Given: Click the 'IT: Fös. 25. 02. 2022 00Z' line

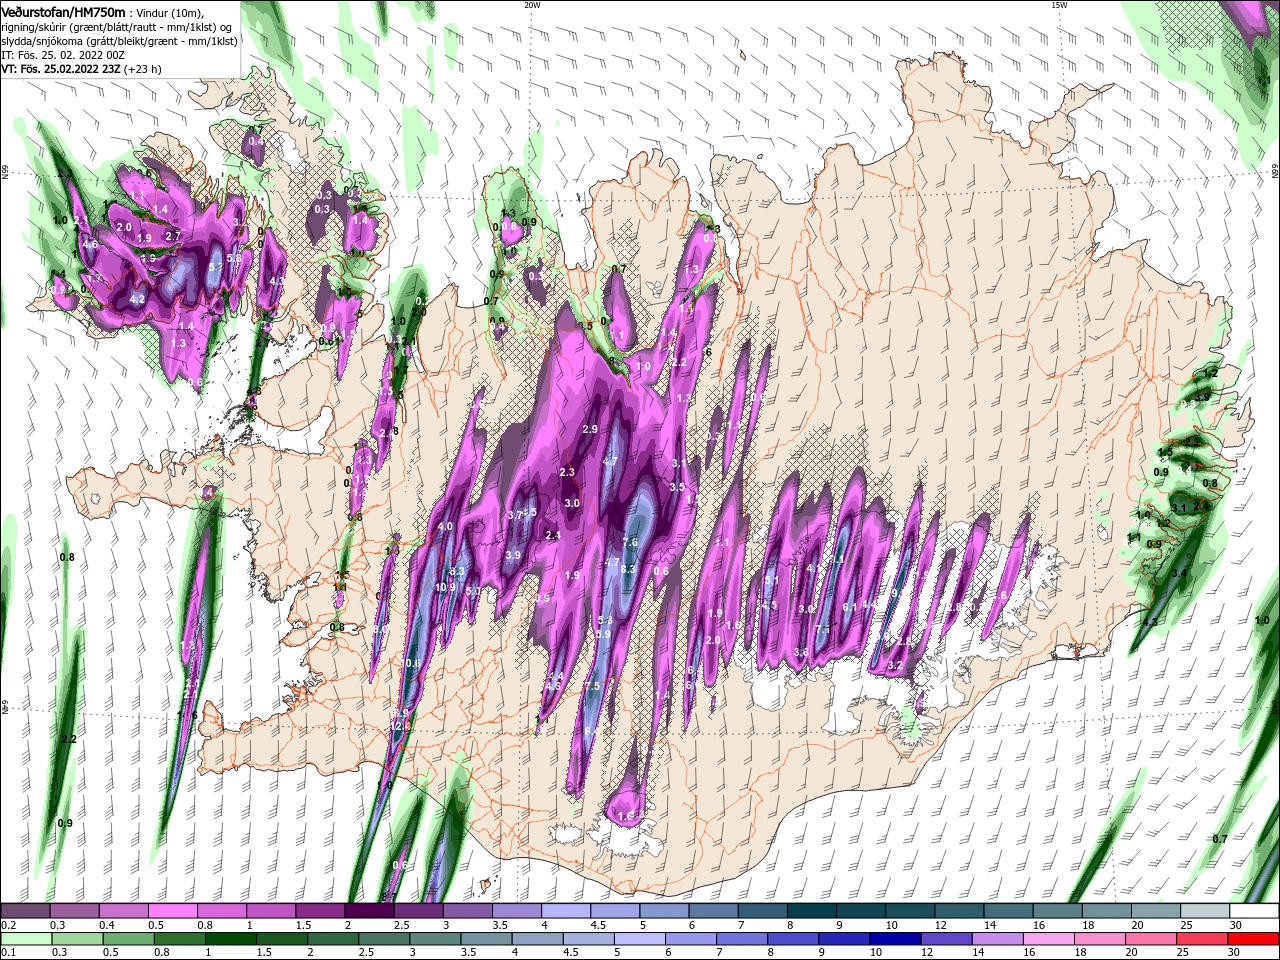Looking at the screenshot, I should tap(65, 54).
